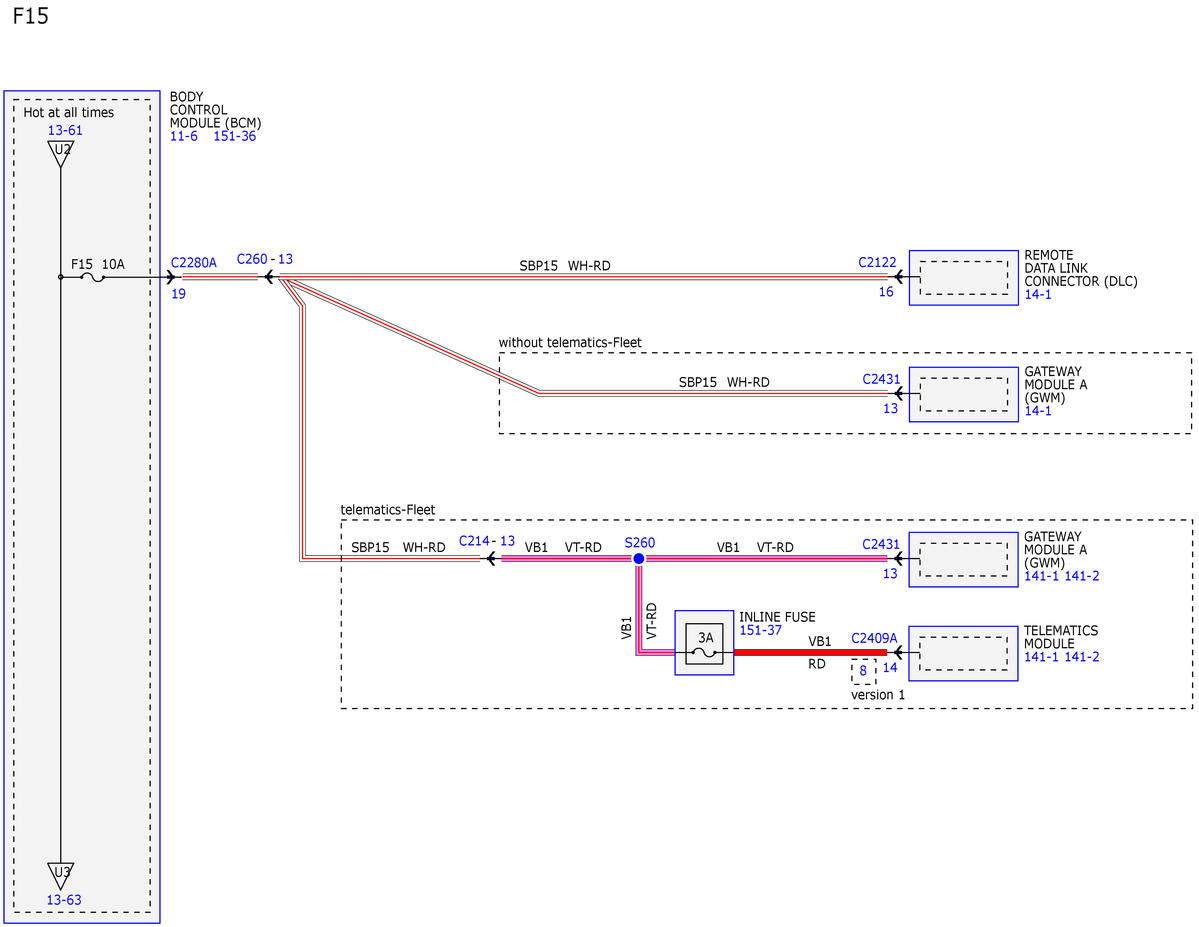Open DLC page link 14-1
This screenshot has height=927, width=1199.
tap(1038, 294)
